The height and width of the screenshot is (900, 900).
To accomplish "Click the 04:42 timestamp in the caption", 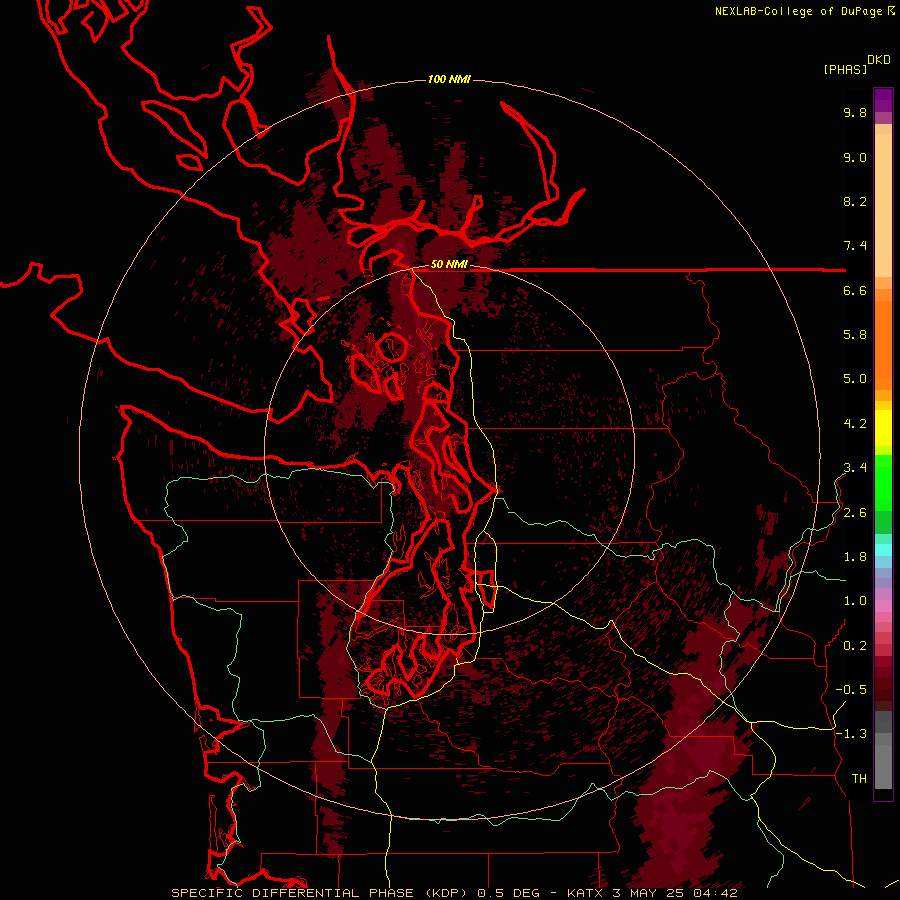I will 714,893.
